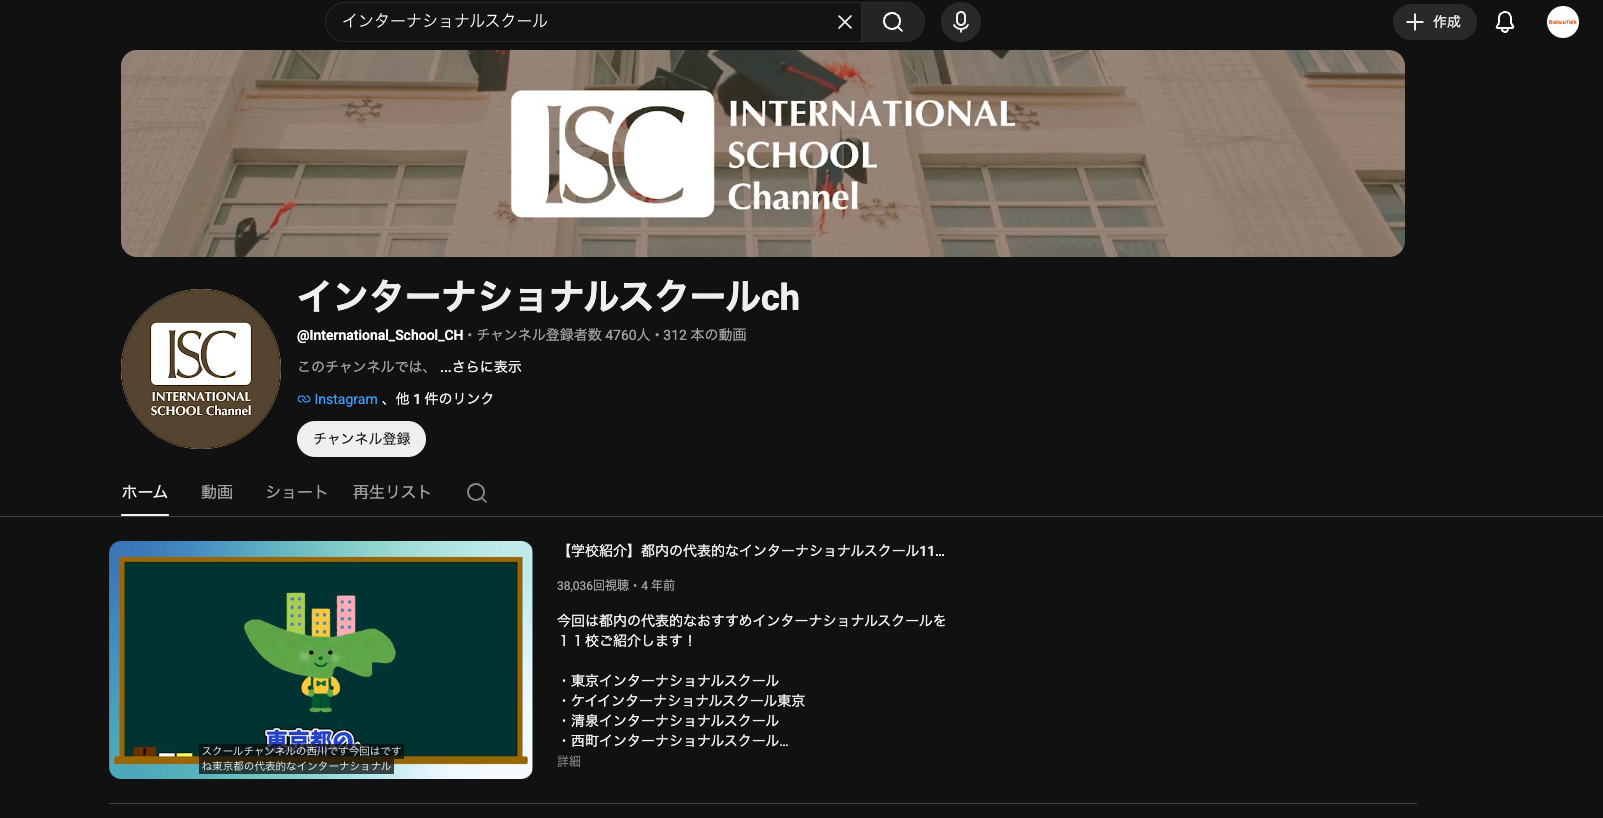The height and width of the screenshot is (818, 1603).
Task: Open the 作成 create button
Action: [x=1435, y=22]
